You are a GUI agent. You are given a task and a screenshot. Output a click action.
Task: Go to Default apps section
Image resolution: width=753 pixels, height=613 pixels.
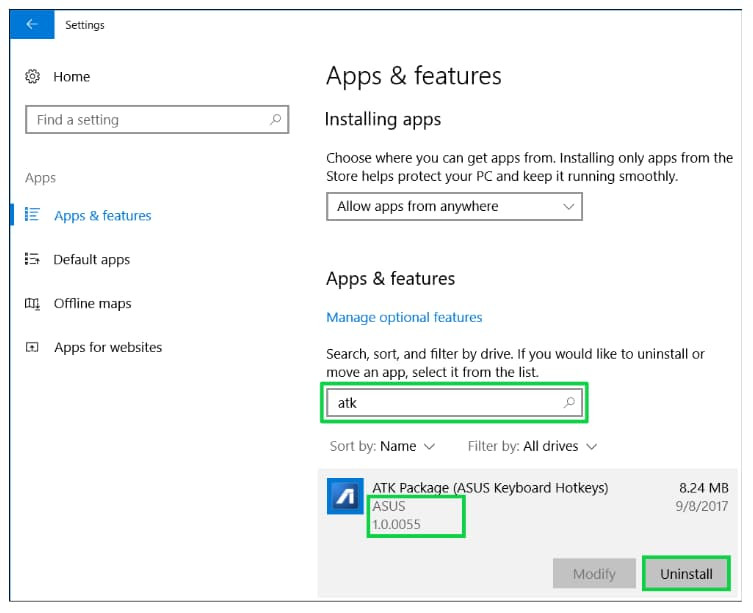[92, 259]
